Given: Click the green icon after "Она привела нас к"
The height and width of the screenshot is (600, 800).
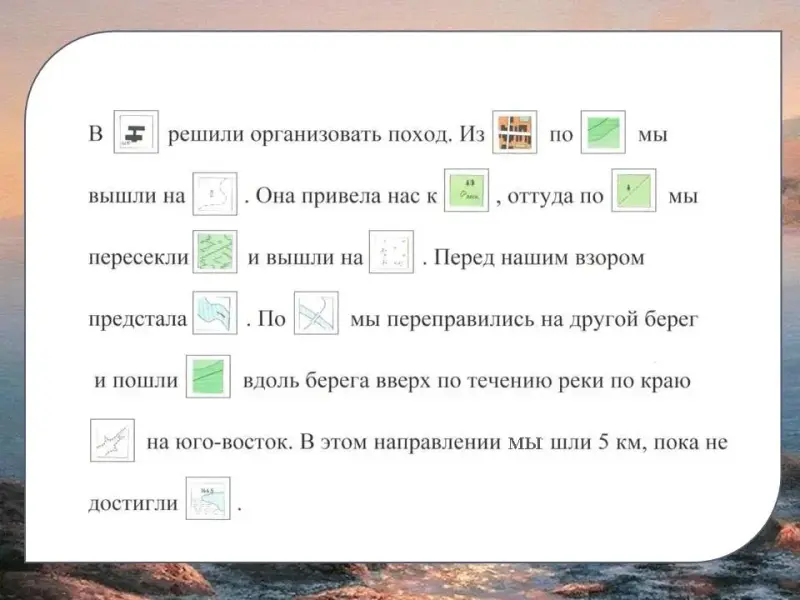Looking at the screenshot, I should point(466,192).
